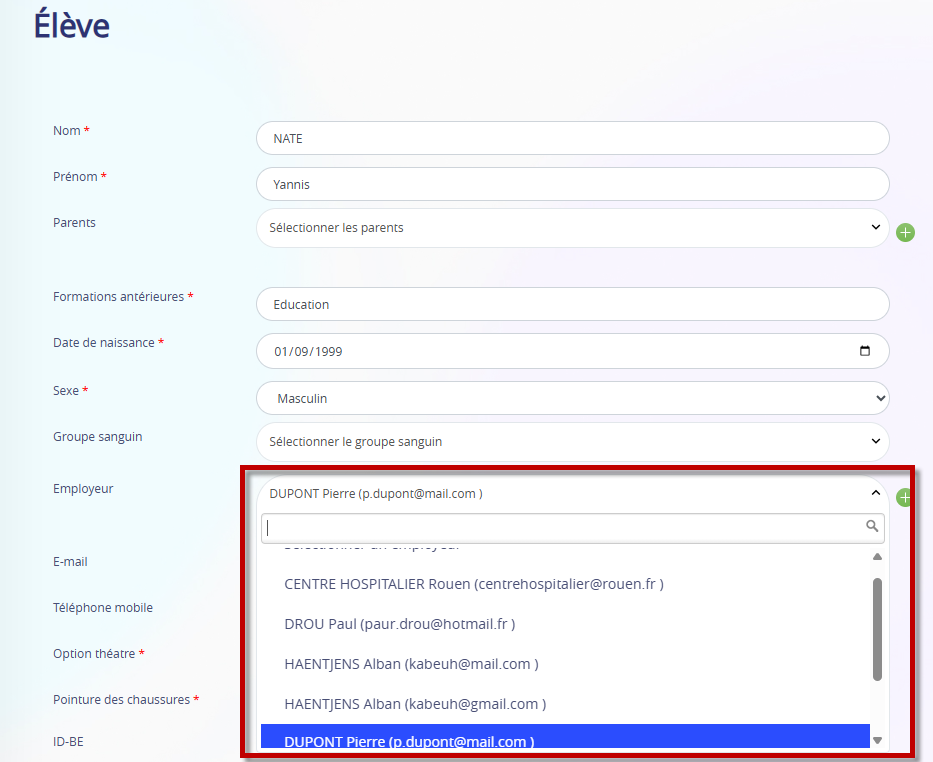
Task: Click the Prénom label
Action: (x=75, y=177)
